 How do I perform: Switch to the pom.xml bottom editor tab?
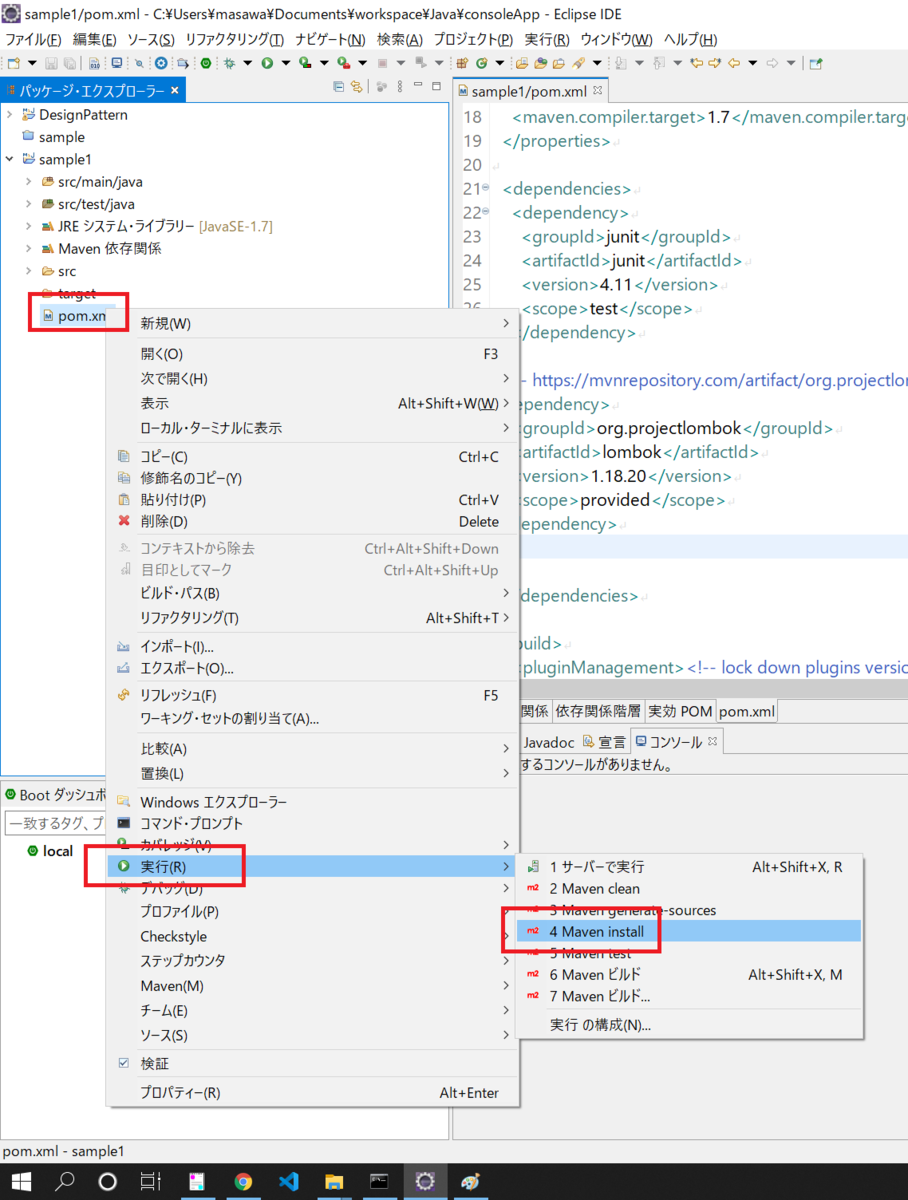(x=746, y=711)
